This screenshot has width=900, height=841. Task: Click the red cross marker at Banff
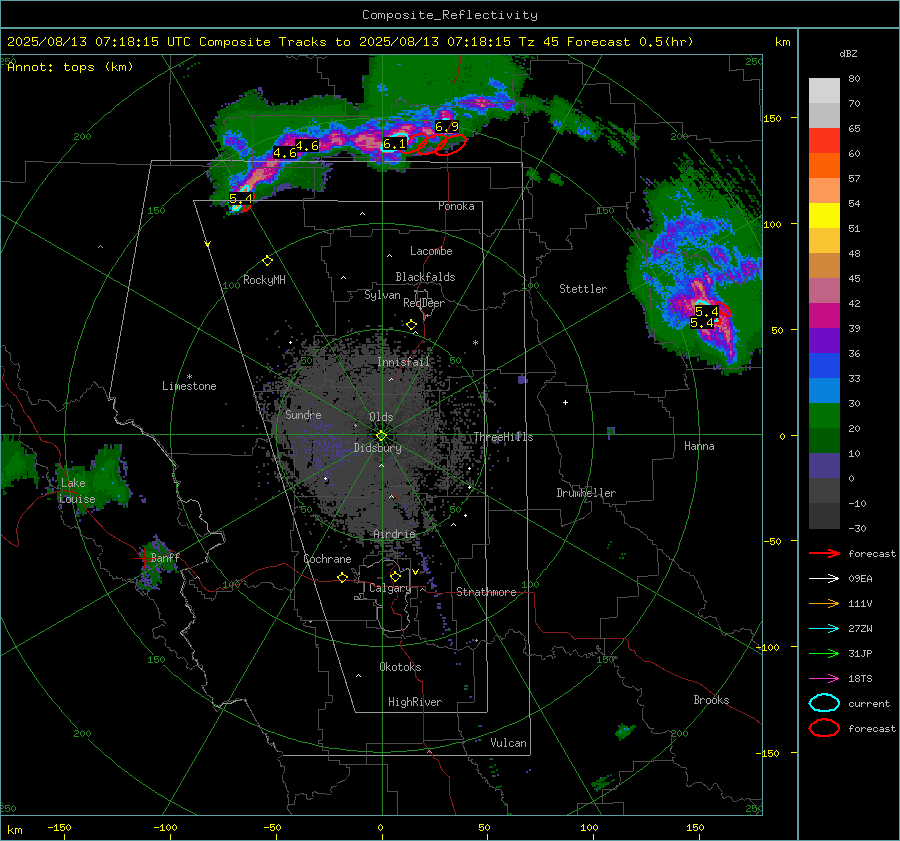(x=143, y=557)
